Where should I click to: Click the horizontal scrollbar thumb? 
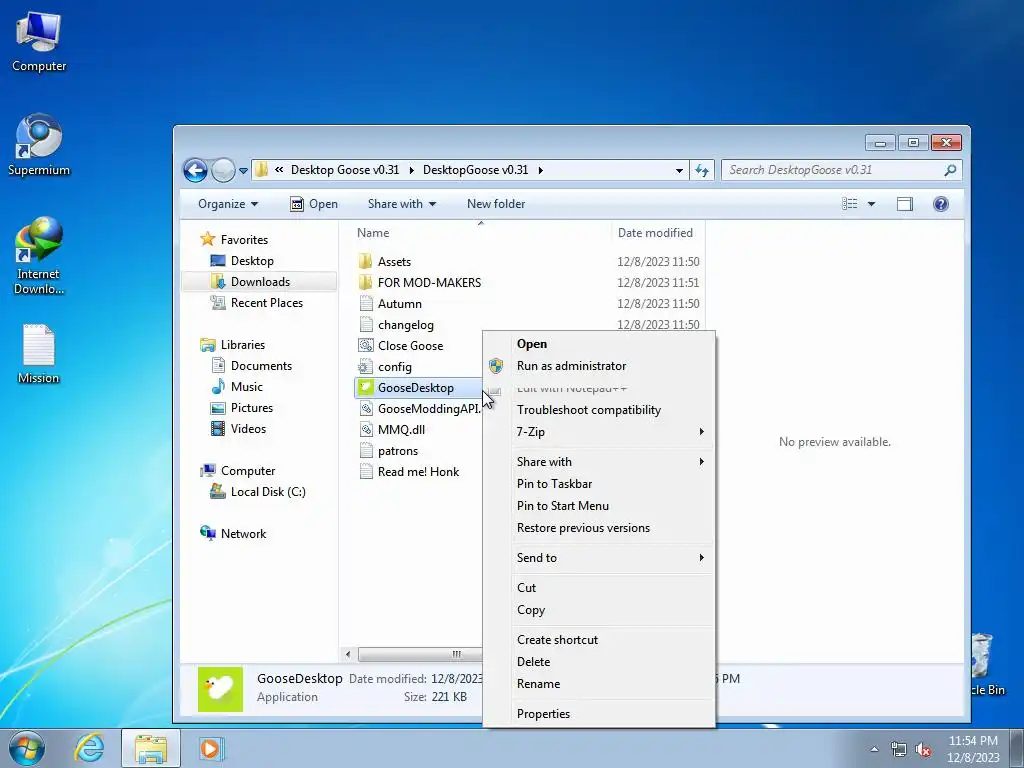421,654
